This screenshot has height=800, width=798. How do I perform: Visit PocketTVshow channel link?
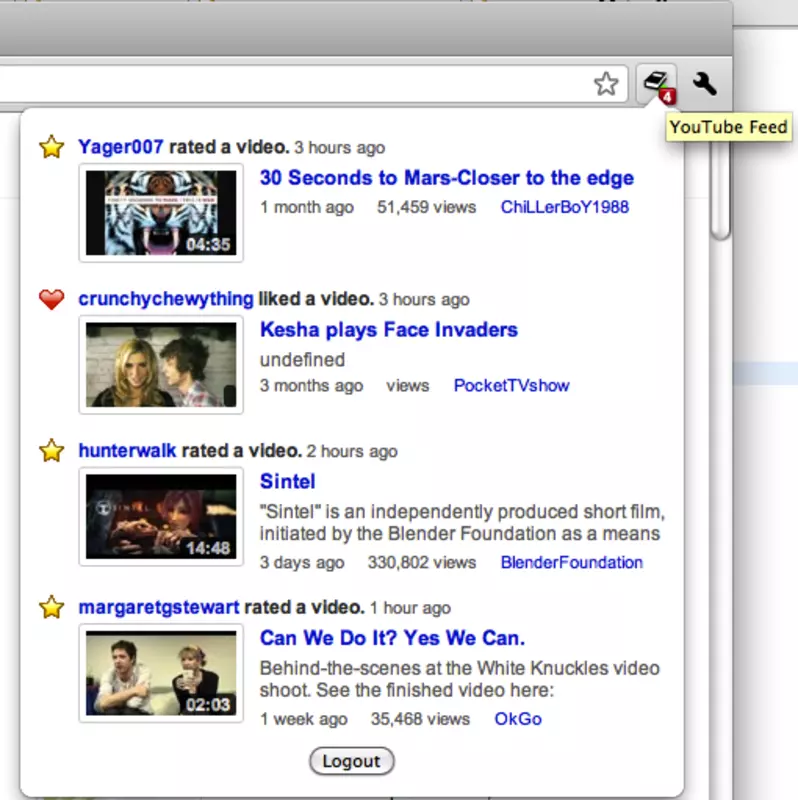coord(511,385)
